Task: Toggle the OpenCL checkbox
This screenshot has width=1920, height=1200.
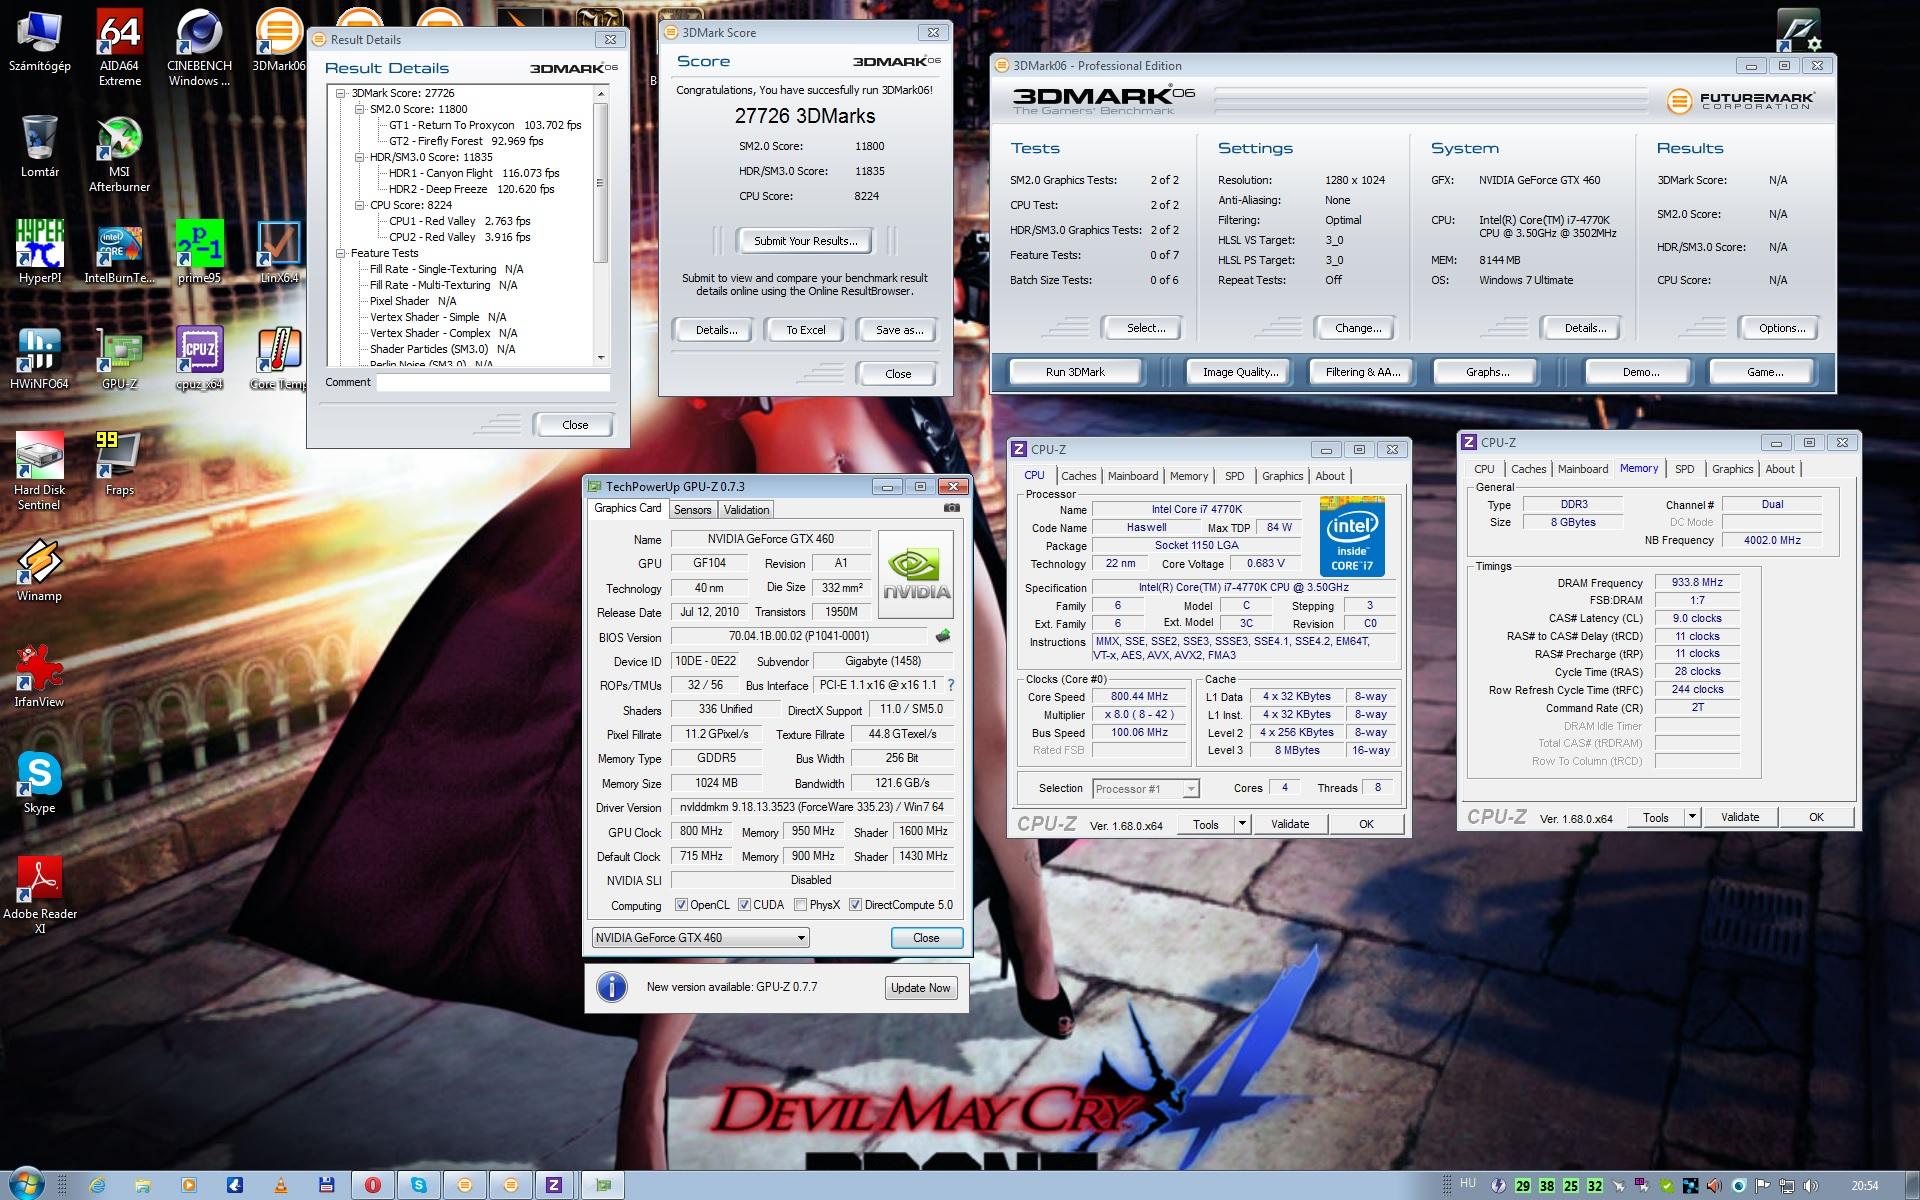Action: pos(681,905)
